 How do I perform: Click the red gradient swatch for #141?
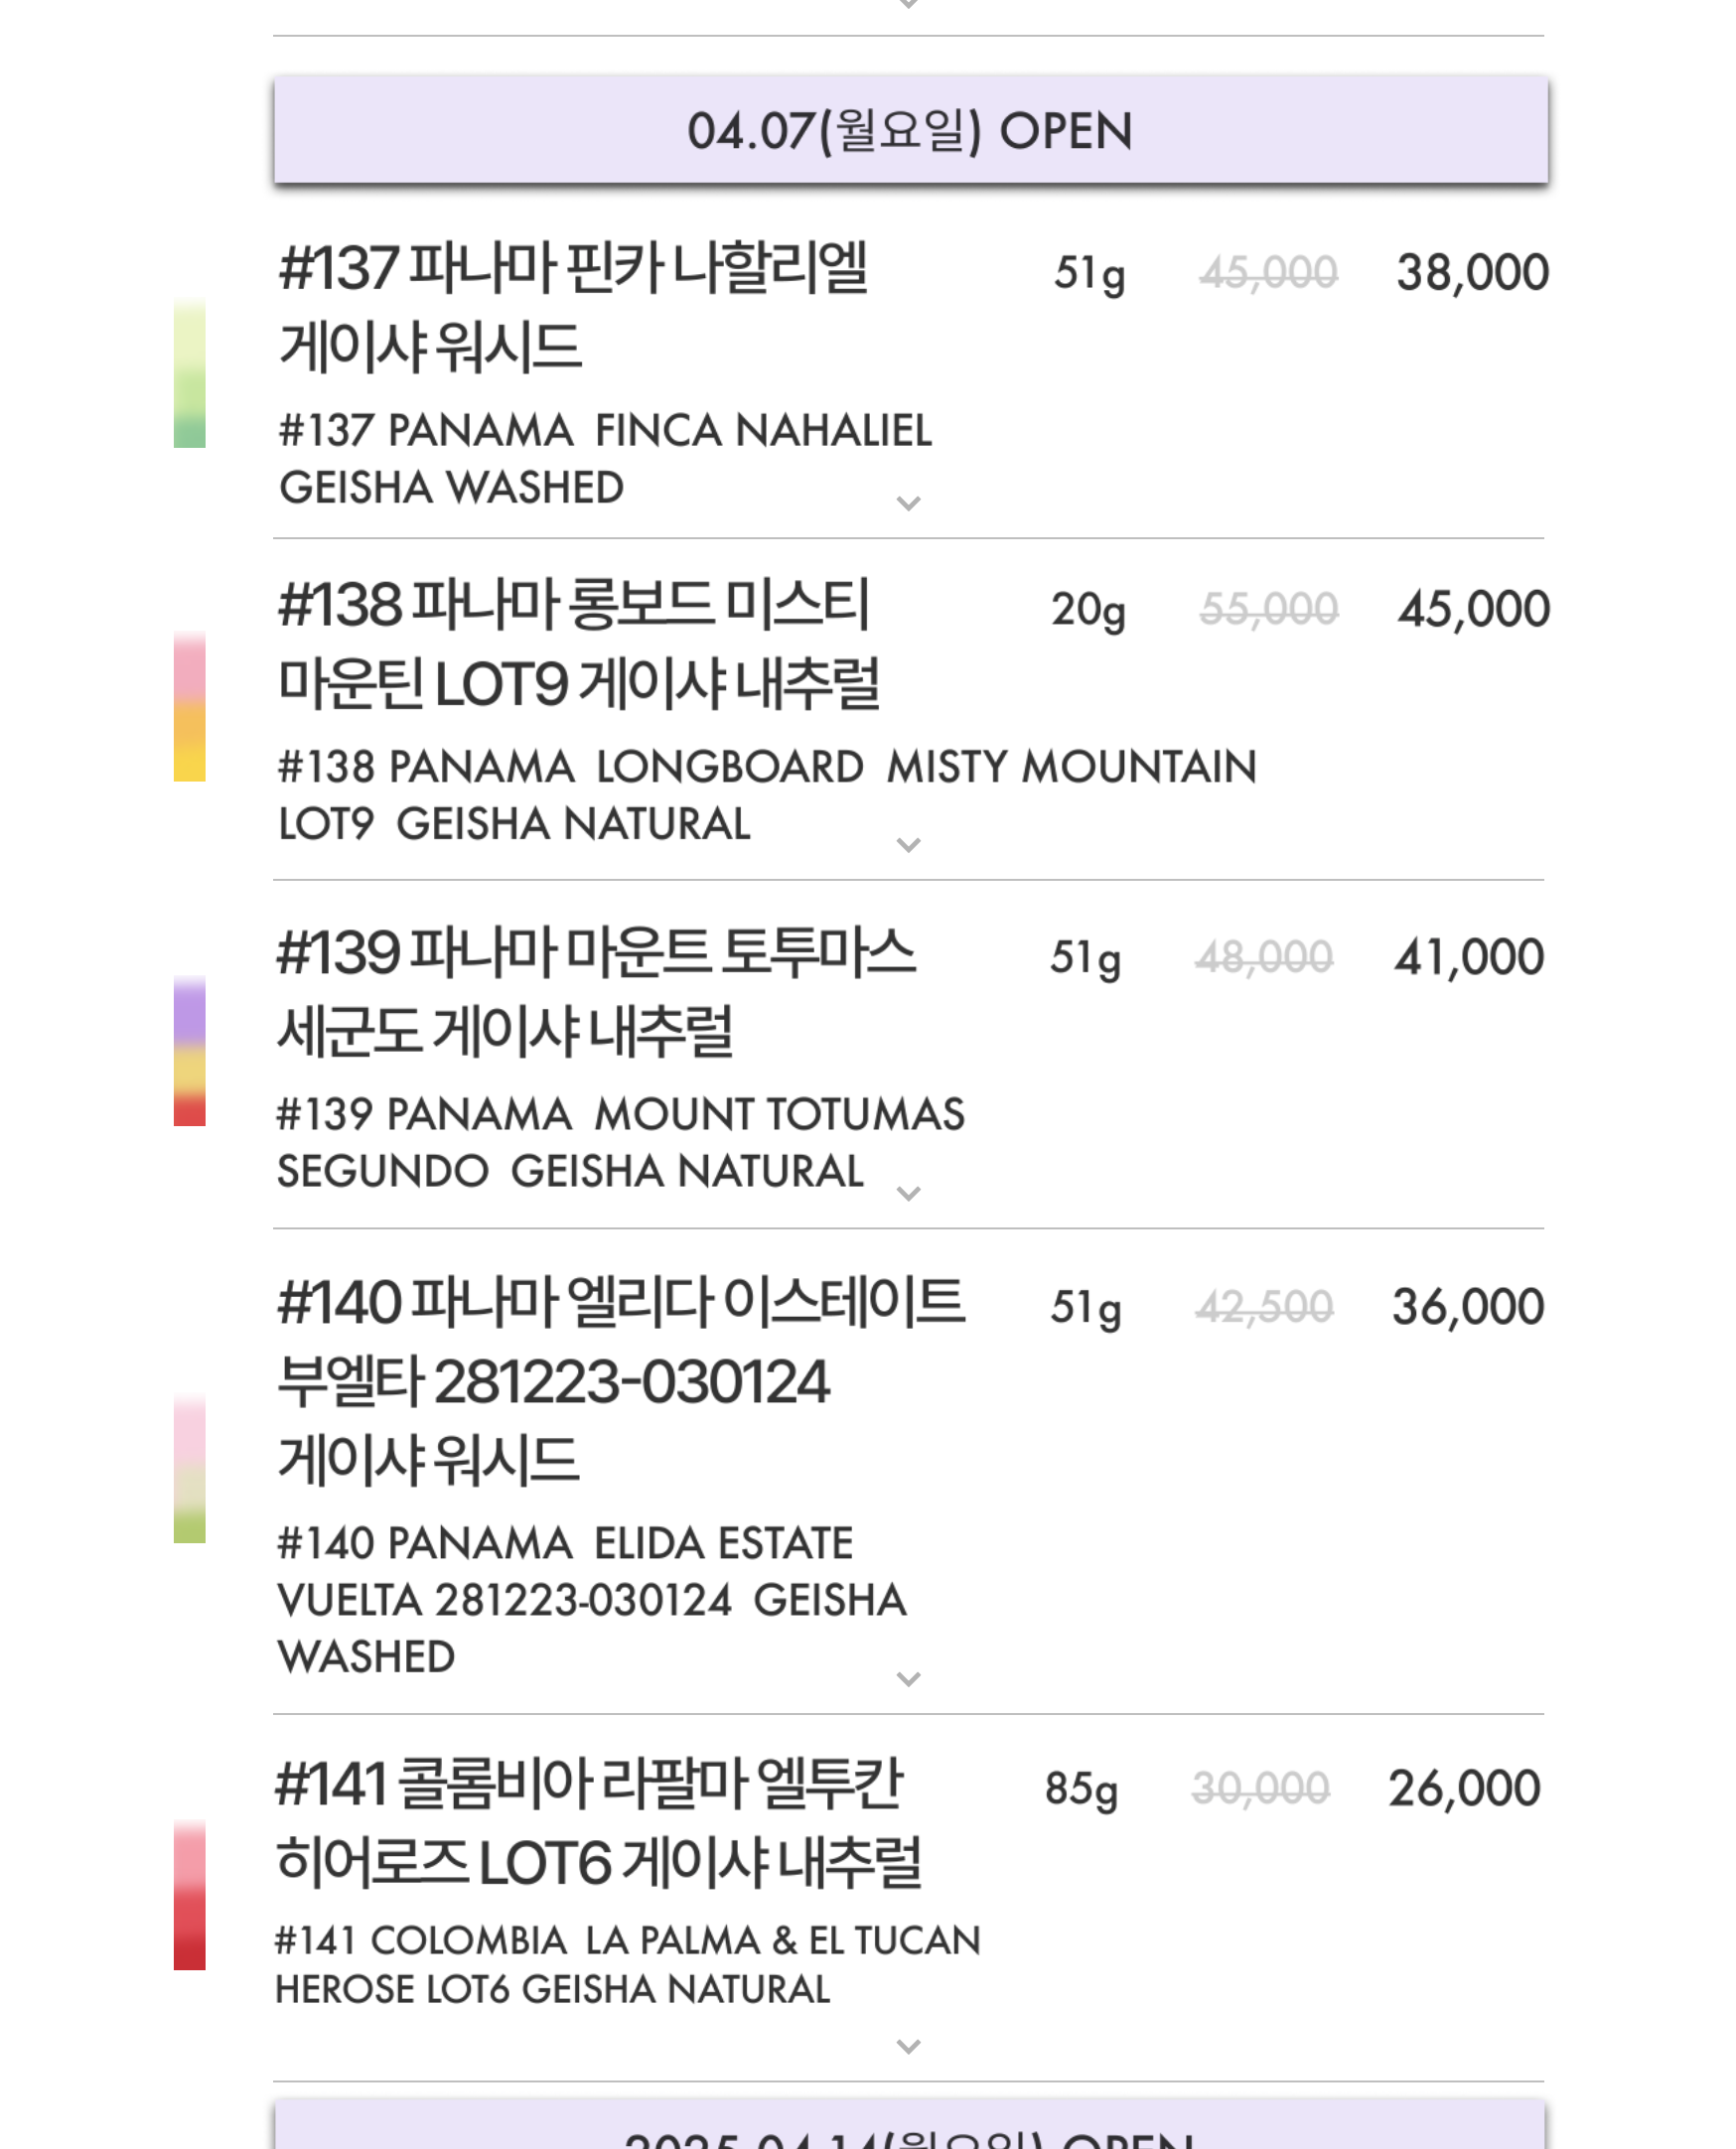(190, 1896)
